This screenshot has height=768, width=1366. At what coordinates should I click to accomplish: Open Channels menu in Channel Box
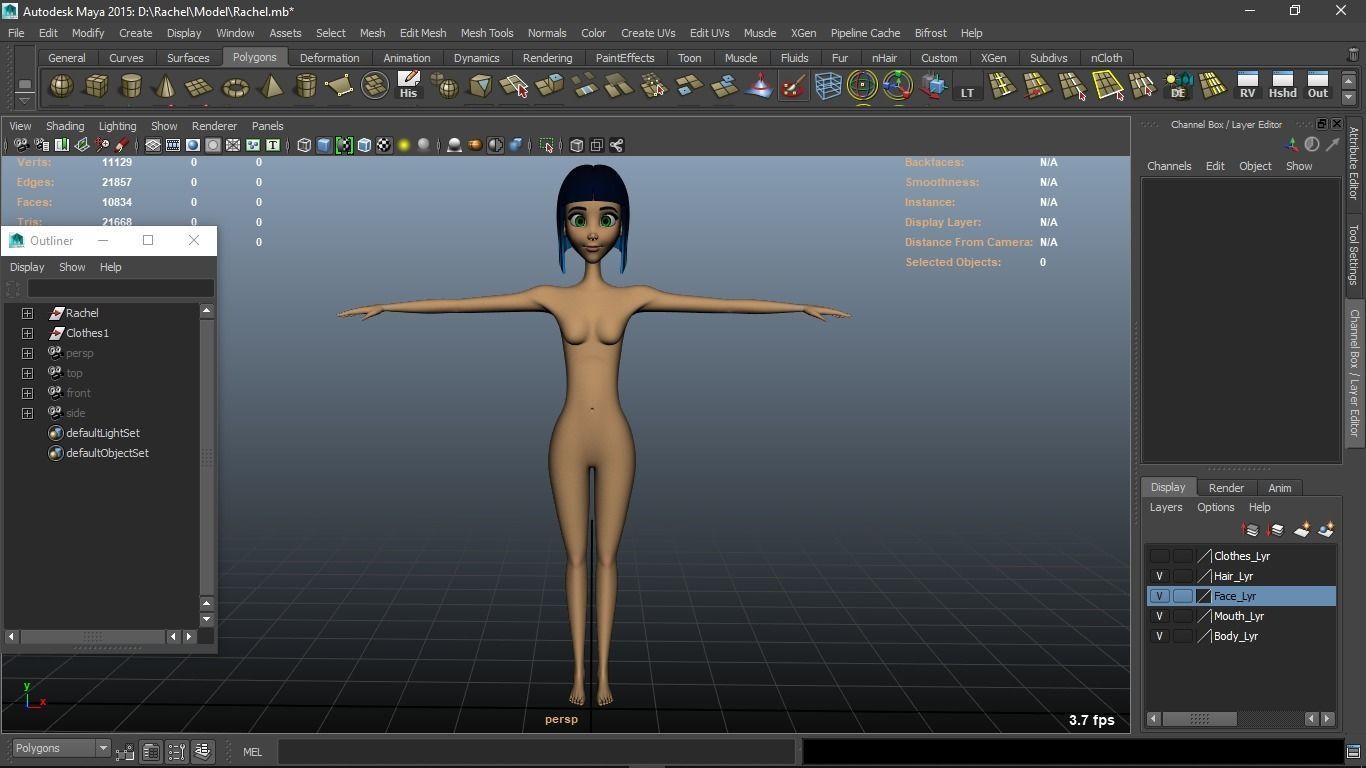[1169, 166]
